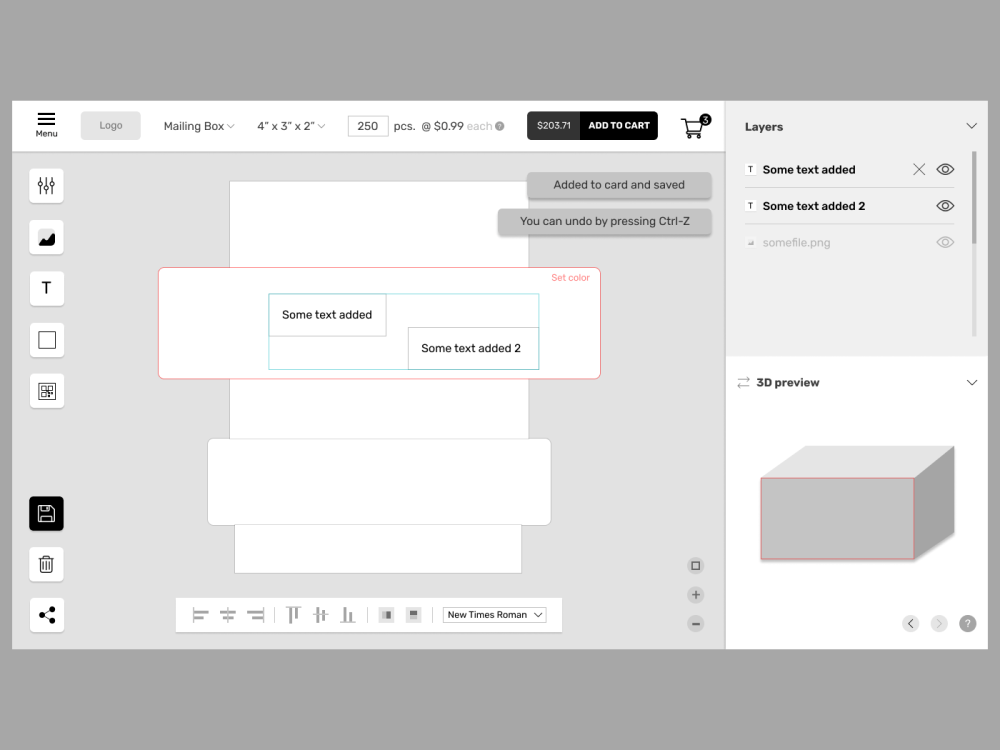This screenshot has height=750, width=1000.
Task: Click the 'Set color' link
Action: pyautogui.click(x=571, y=277)
